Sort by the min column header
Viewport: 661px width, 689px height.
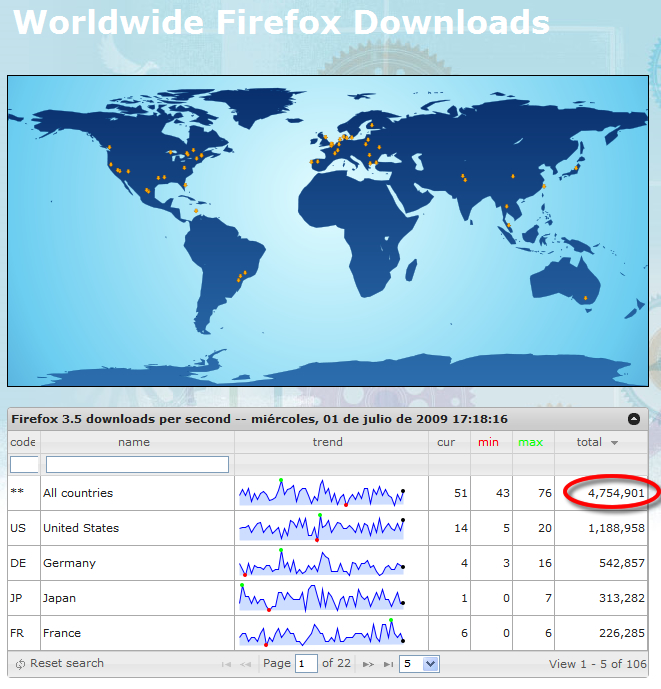pos(488,442)
